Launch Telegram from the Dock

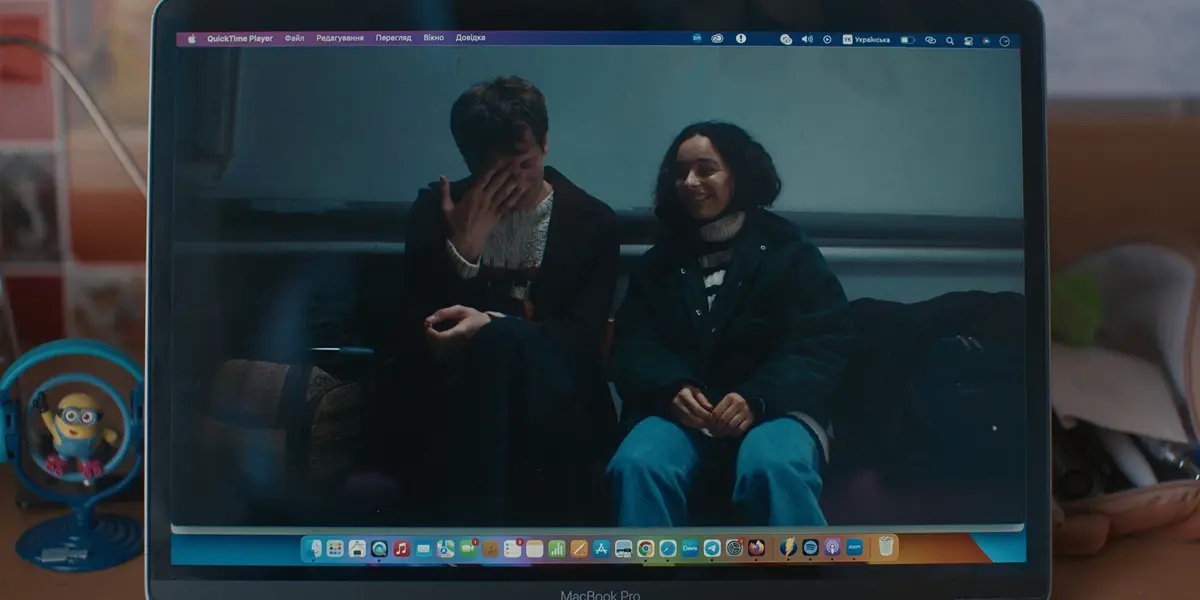[712, 548]
